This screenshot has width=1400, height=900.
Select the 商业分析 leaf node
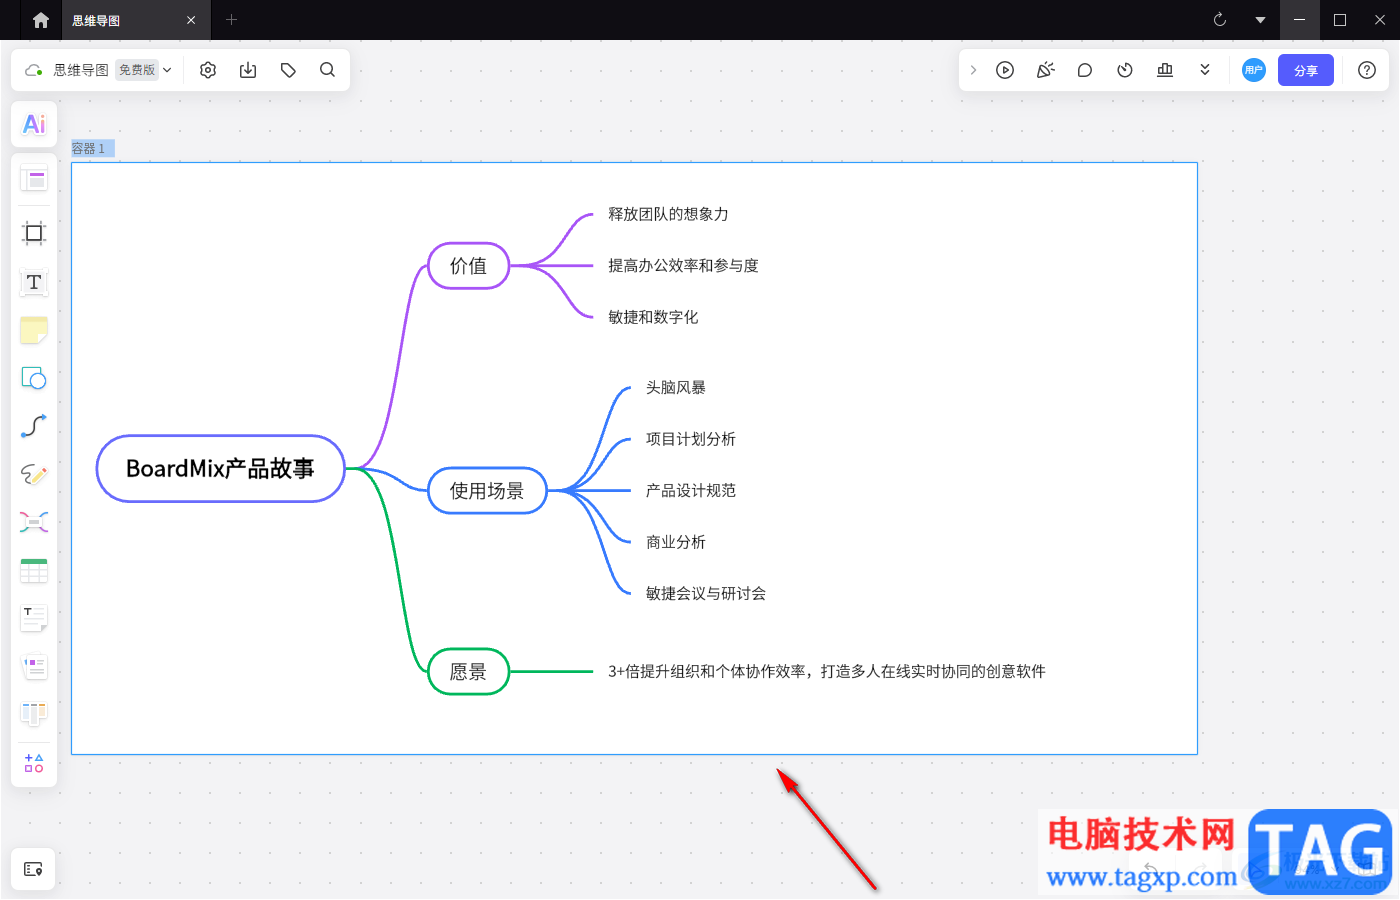pyautogui.click(x=676, y=542)
